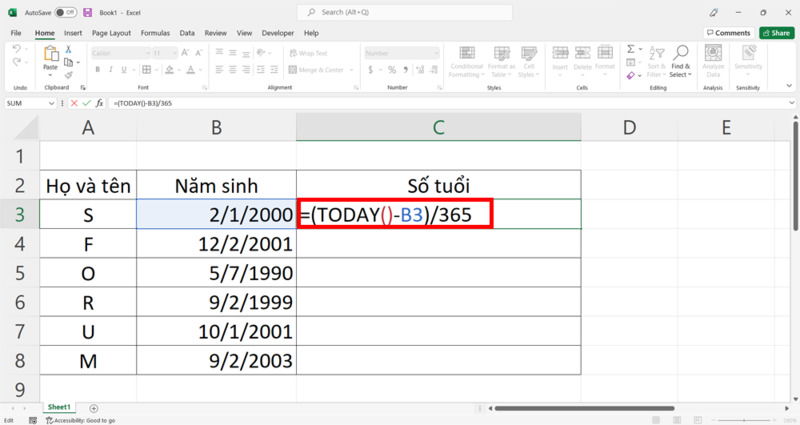Click the Sensitivity icon
The height and width of the screenshot is (425, 800).
748,53
